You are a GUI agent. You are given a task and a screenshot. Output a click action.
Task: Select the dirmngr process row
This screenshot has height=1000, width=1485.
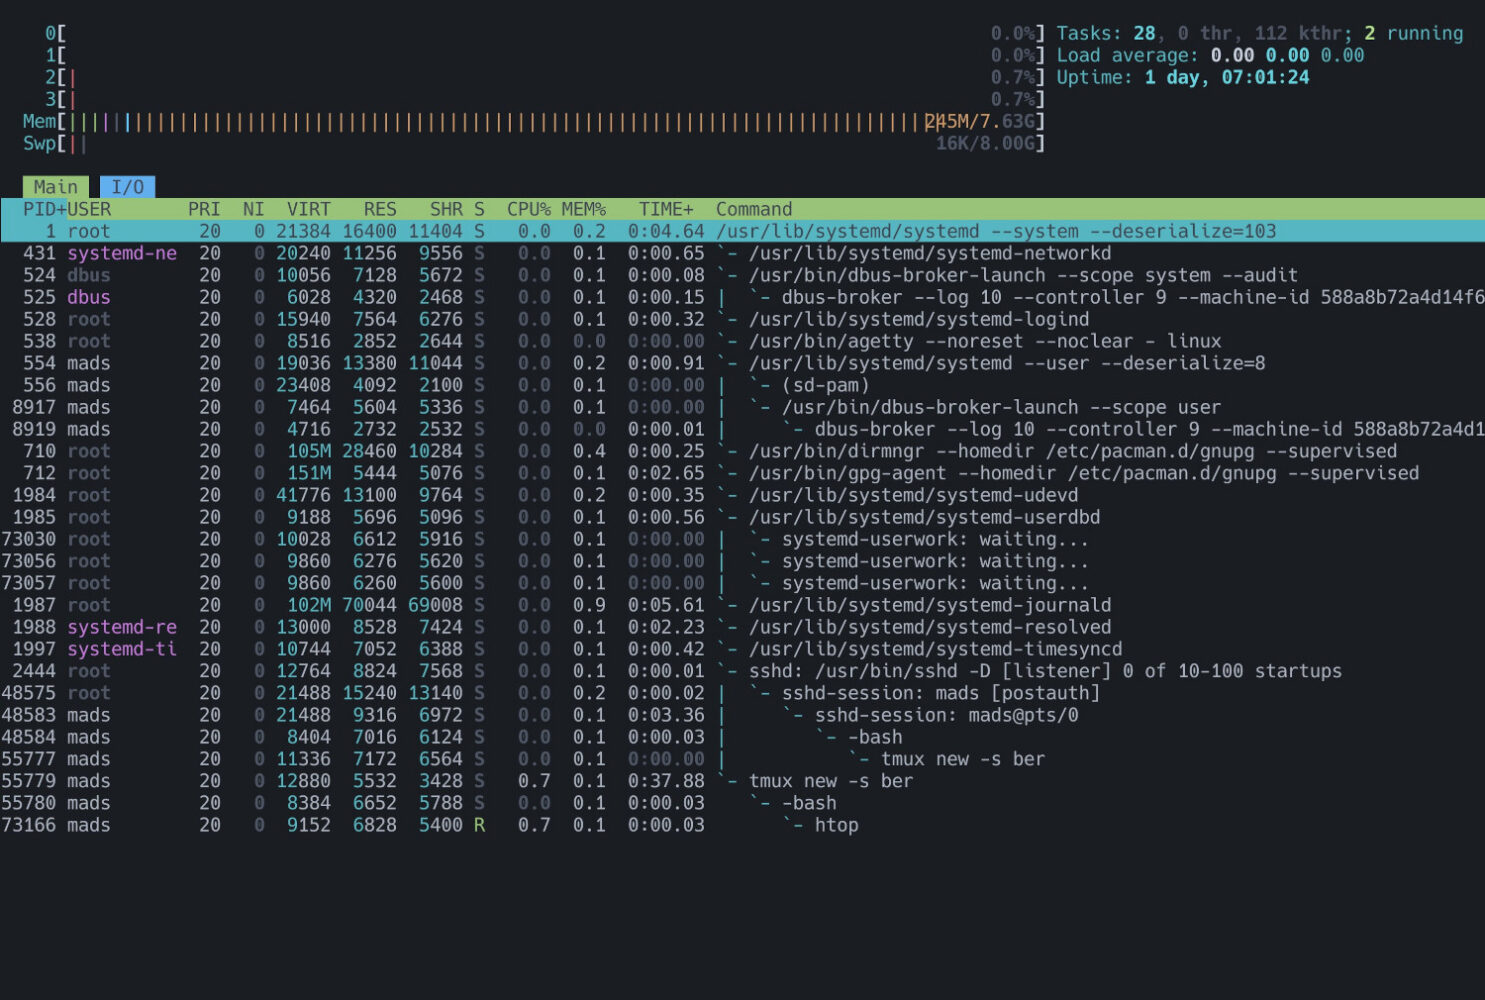(x=742, y=451)
